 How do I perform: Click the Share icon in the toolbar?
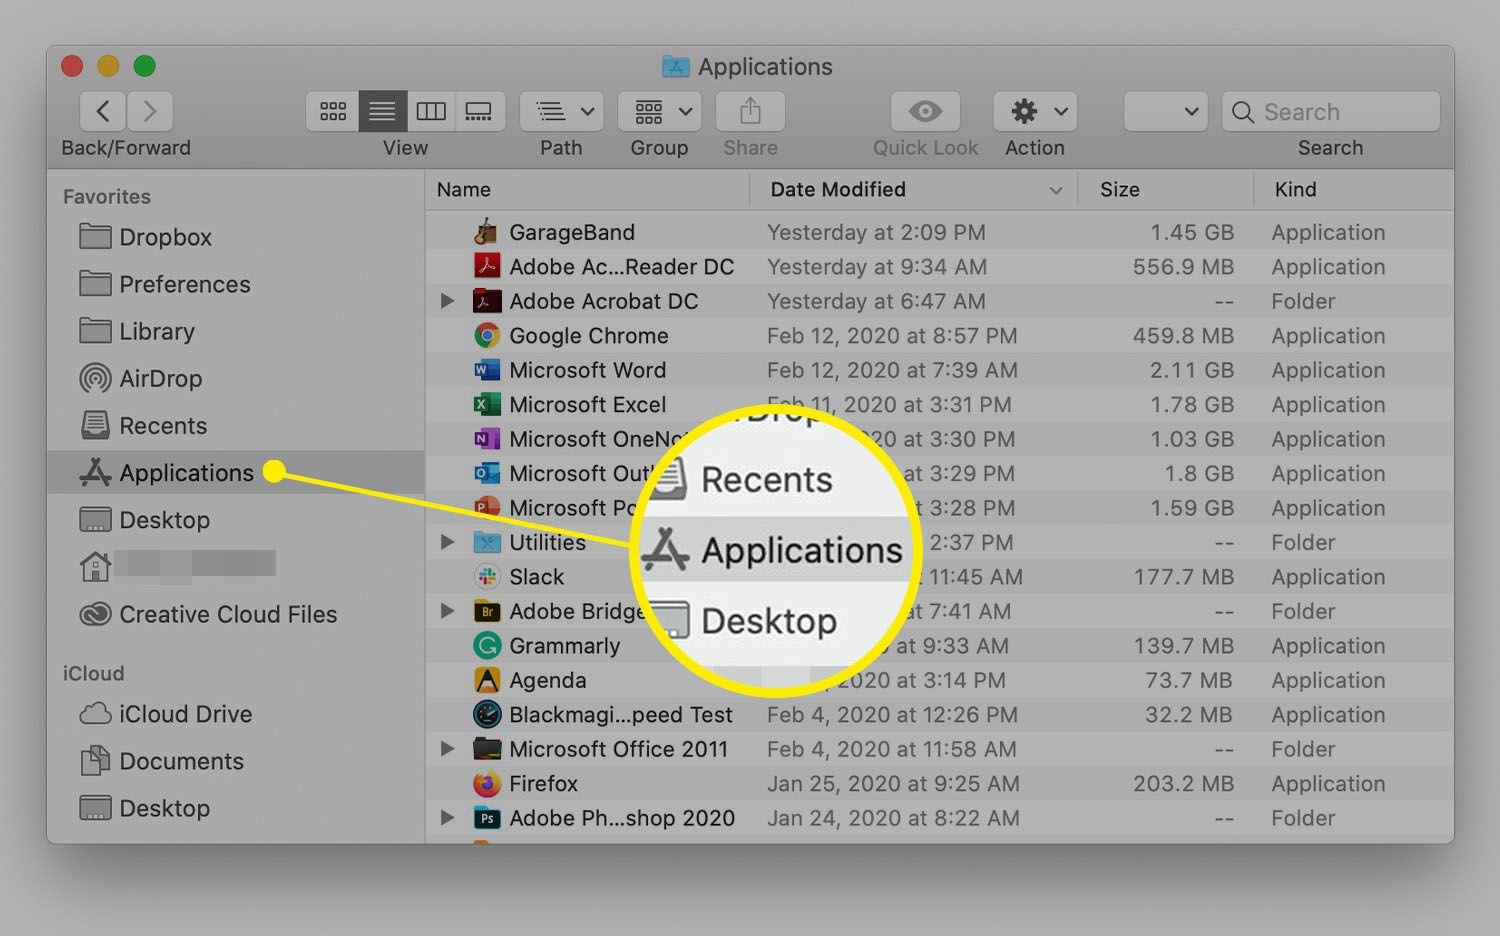750,111
